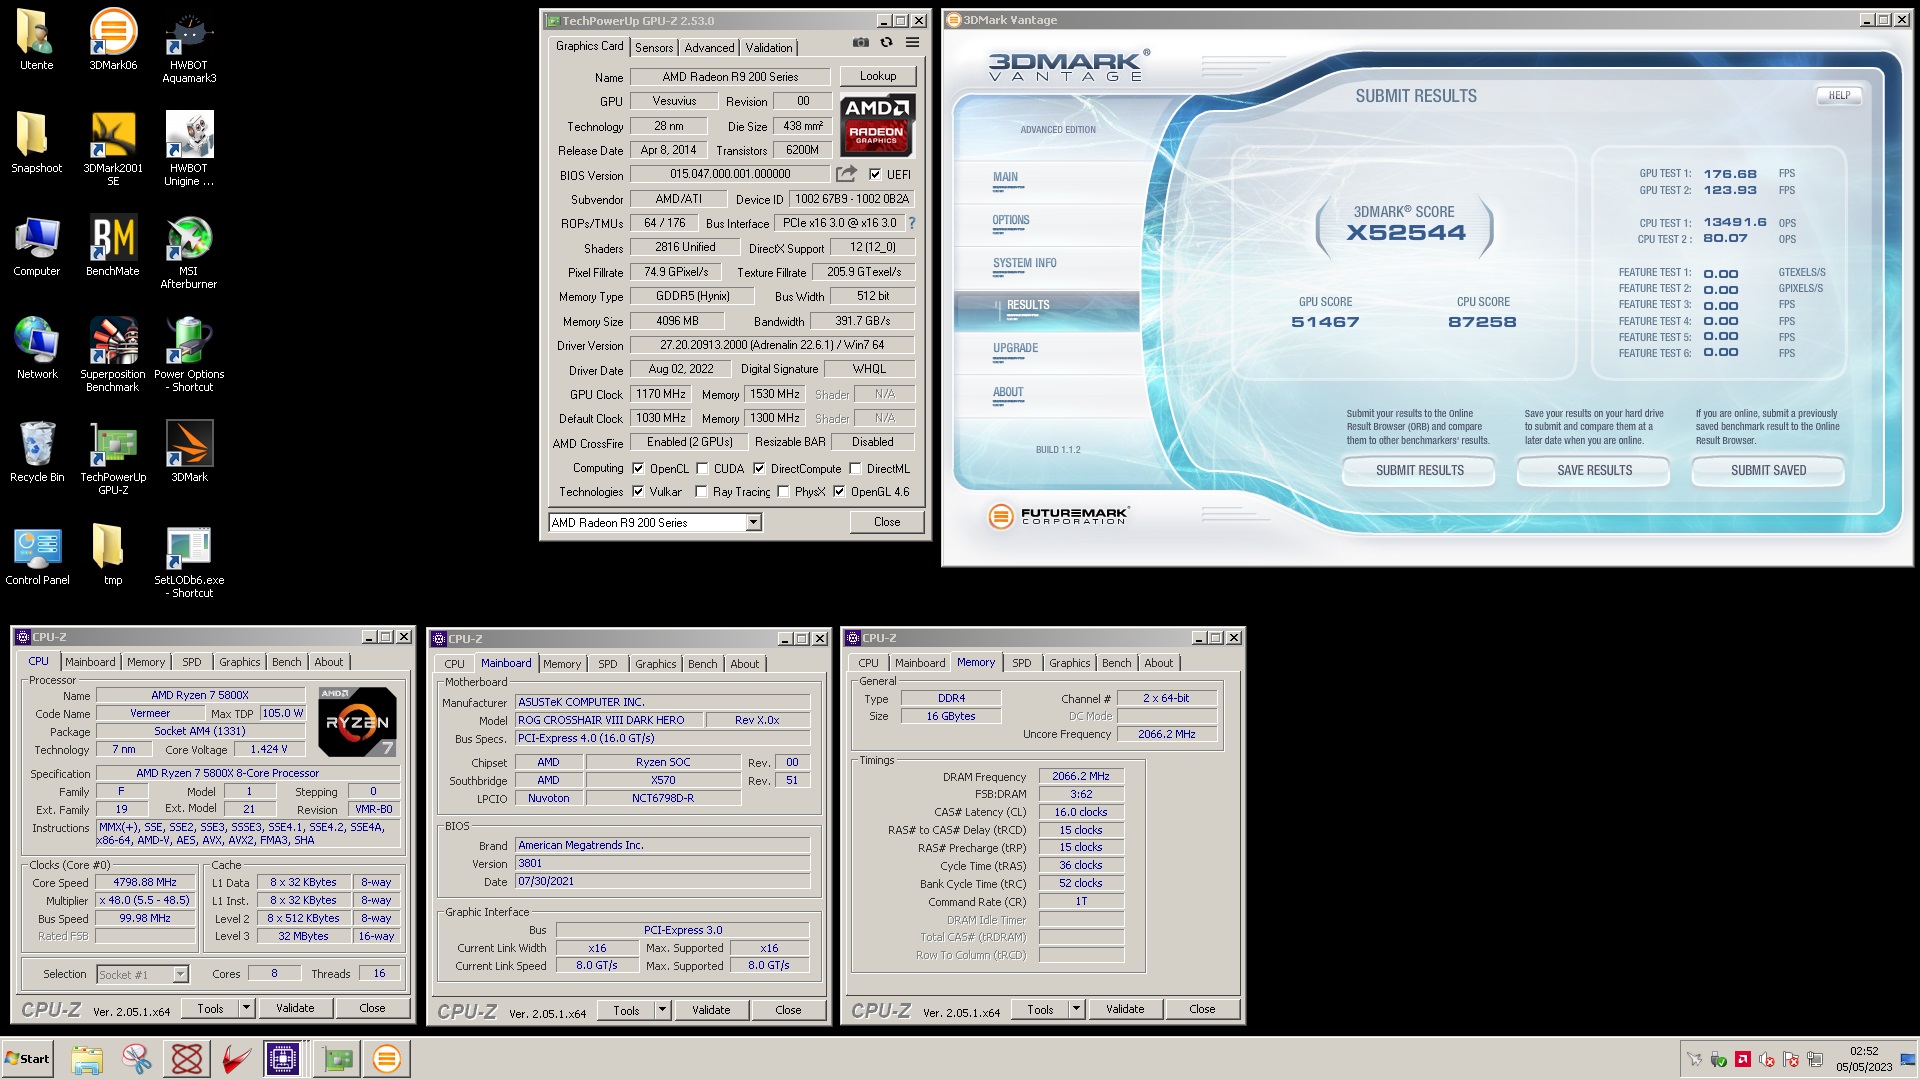Expand Tools dropdown arrow in CPU-Z Memory window

point(1076,1010)
